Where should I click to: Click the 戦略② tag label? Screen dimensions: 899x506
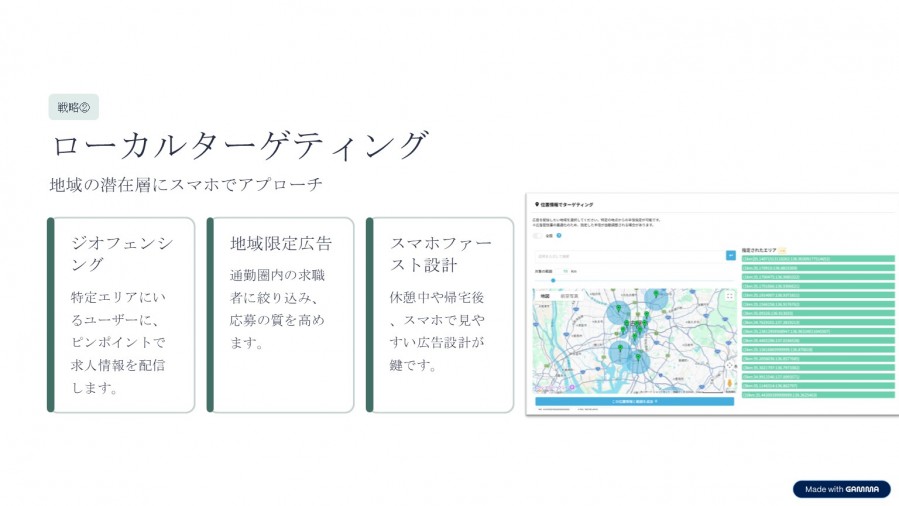pyautogui.click(x=73, y=107)
